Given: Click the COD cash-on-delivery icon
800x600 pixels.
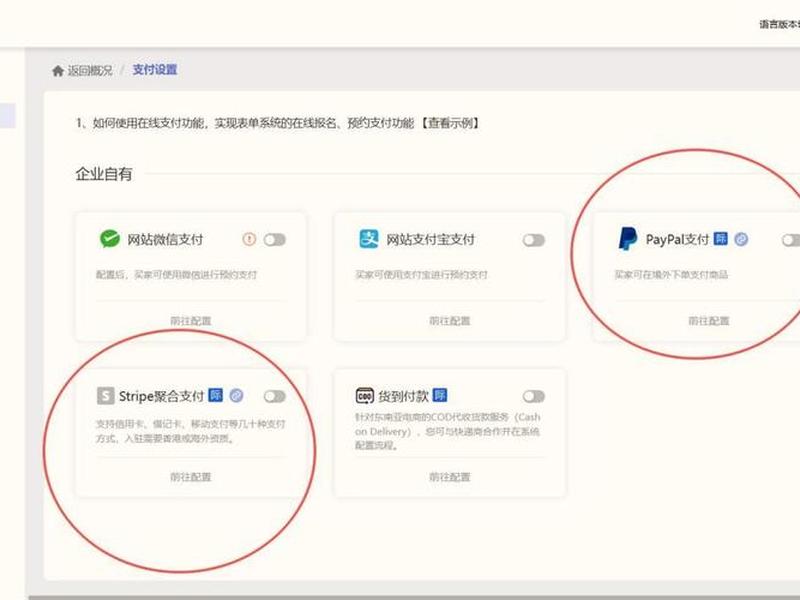Looking at the screenshot, I should click(x=364, y=395).
